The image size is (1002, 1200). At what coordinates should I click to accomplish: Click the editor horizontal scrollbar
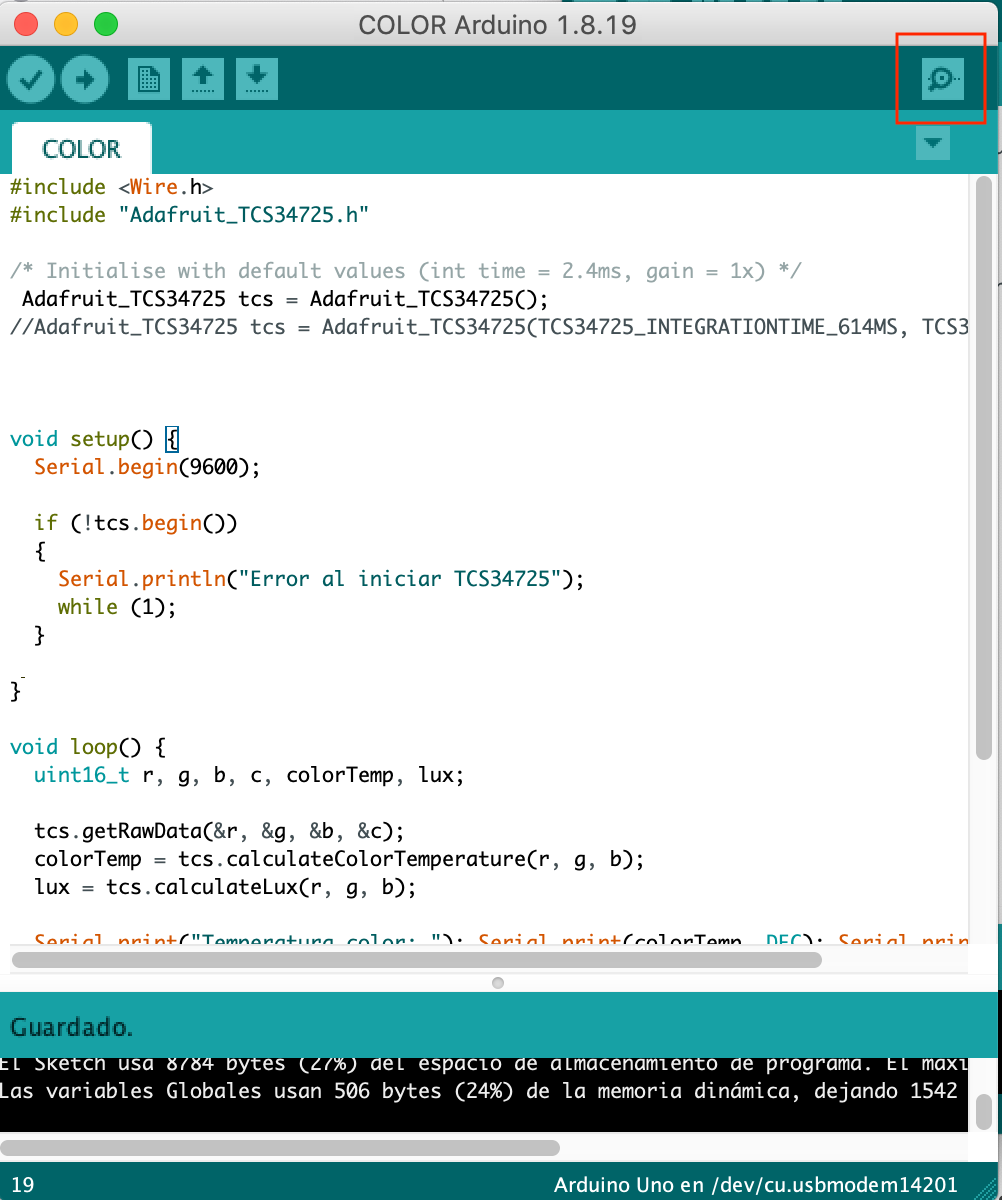click(x=416, y=960)
